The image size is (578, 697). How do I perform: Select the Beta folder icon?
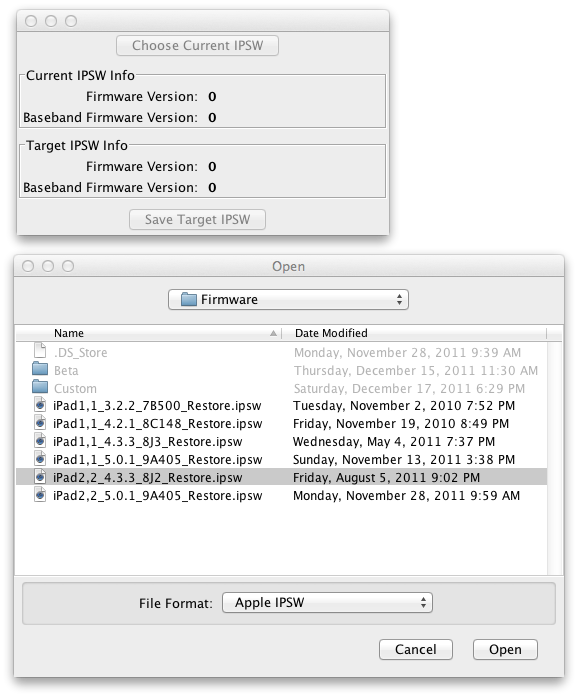click(x=40, y=369)
